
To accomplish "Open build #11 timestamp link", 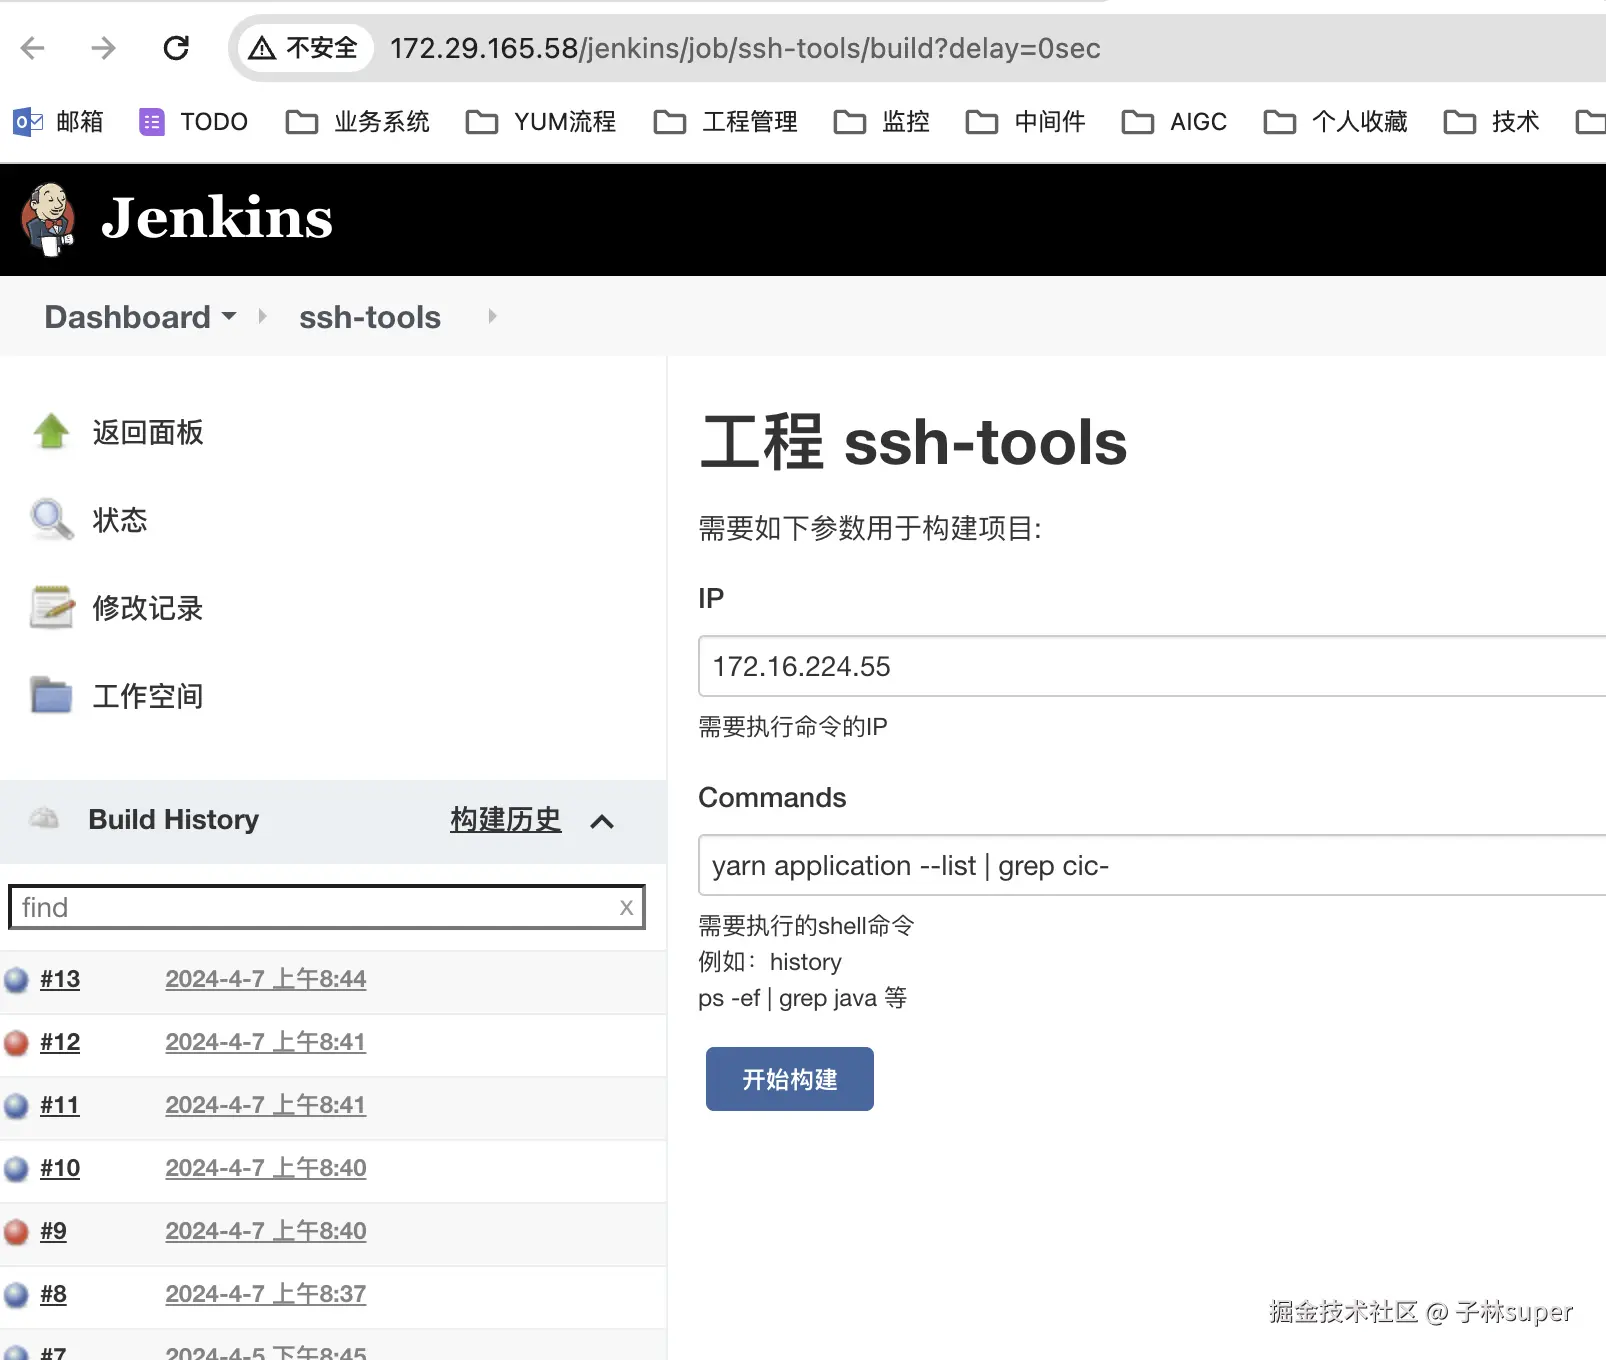I will point(266,1105).
